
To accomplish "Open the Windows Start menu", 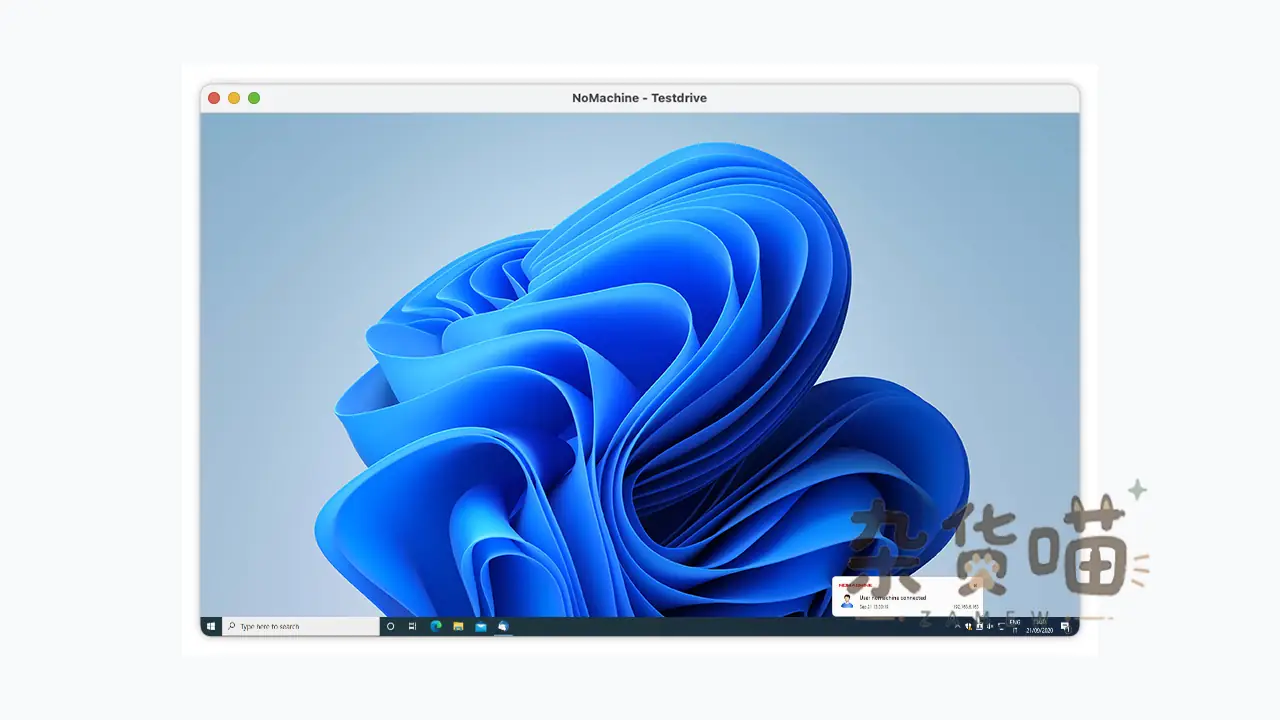I will click(x=210, y=626).
